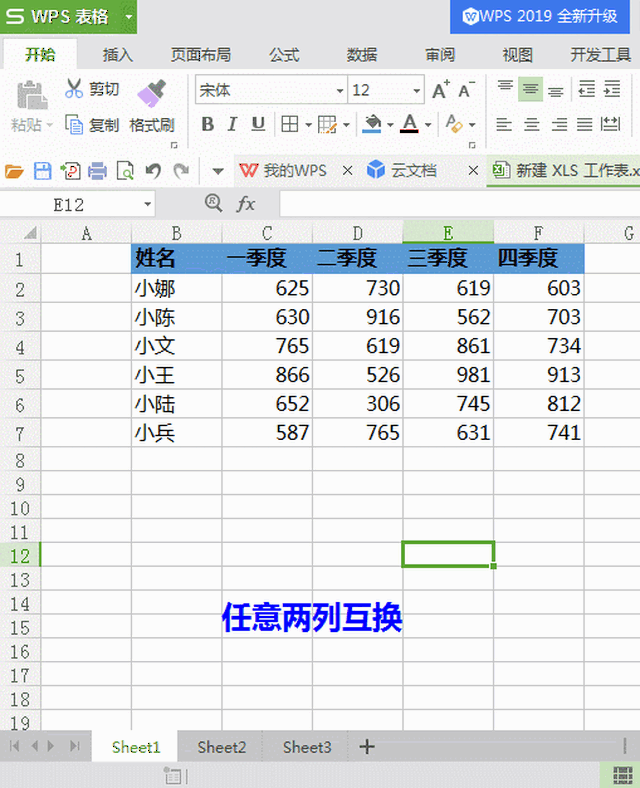
Task: Open the borders dropdown arrow
Action: point(308,125)
